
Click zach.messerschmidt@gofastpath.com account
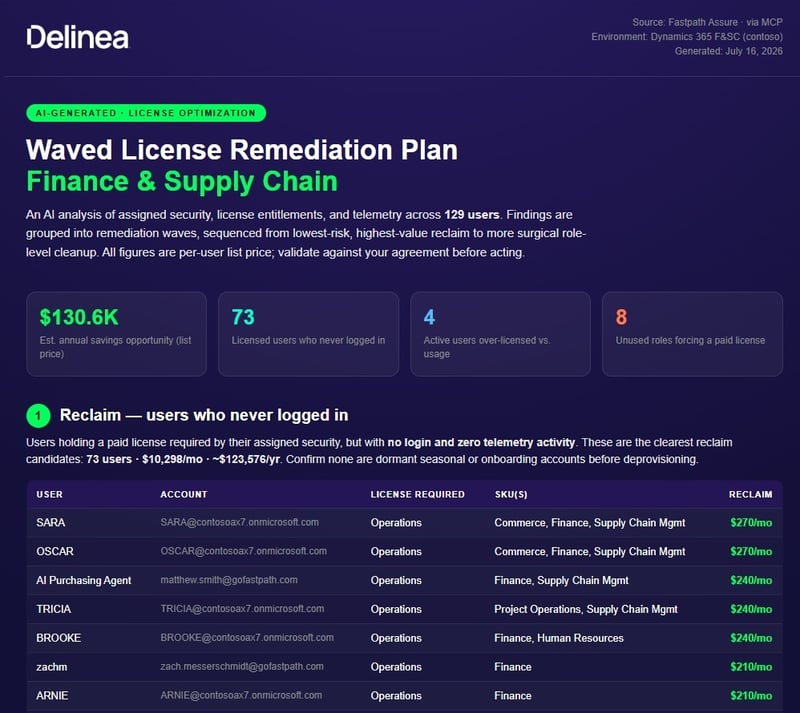(x=242, y=667)
